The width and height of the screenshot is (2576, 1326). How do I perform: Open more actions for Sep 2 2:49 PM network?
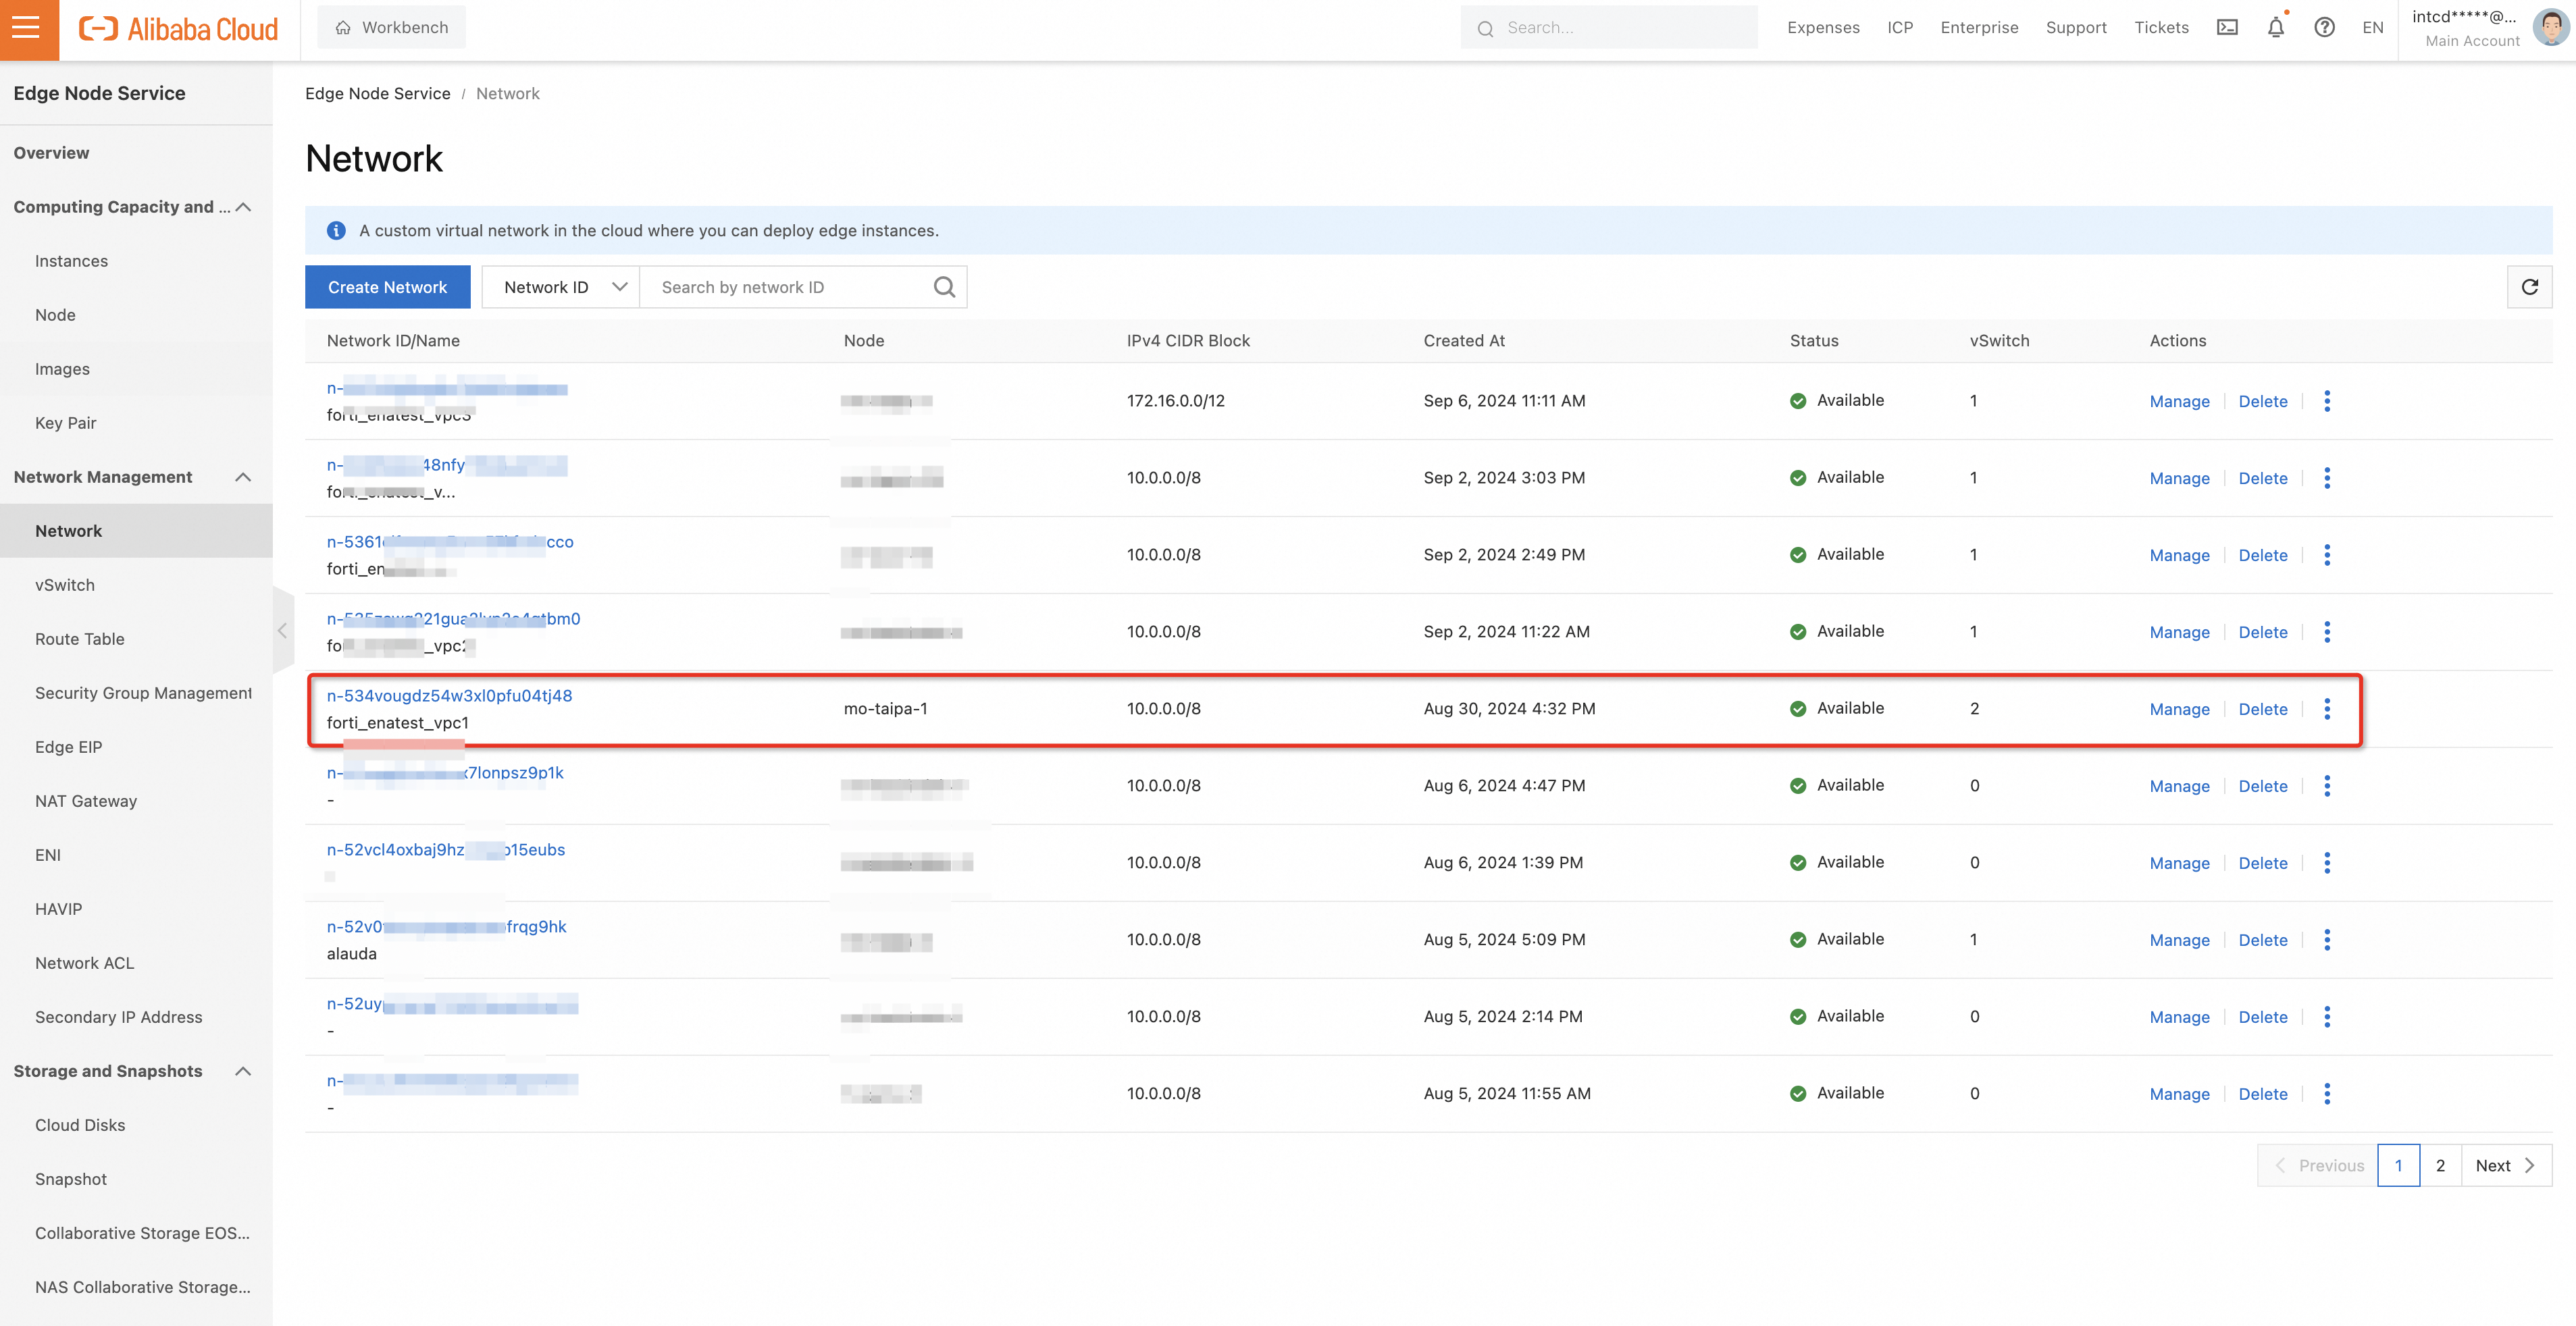point(2327,555)
